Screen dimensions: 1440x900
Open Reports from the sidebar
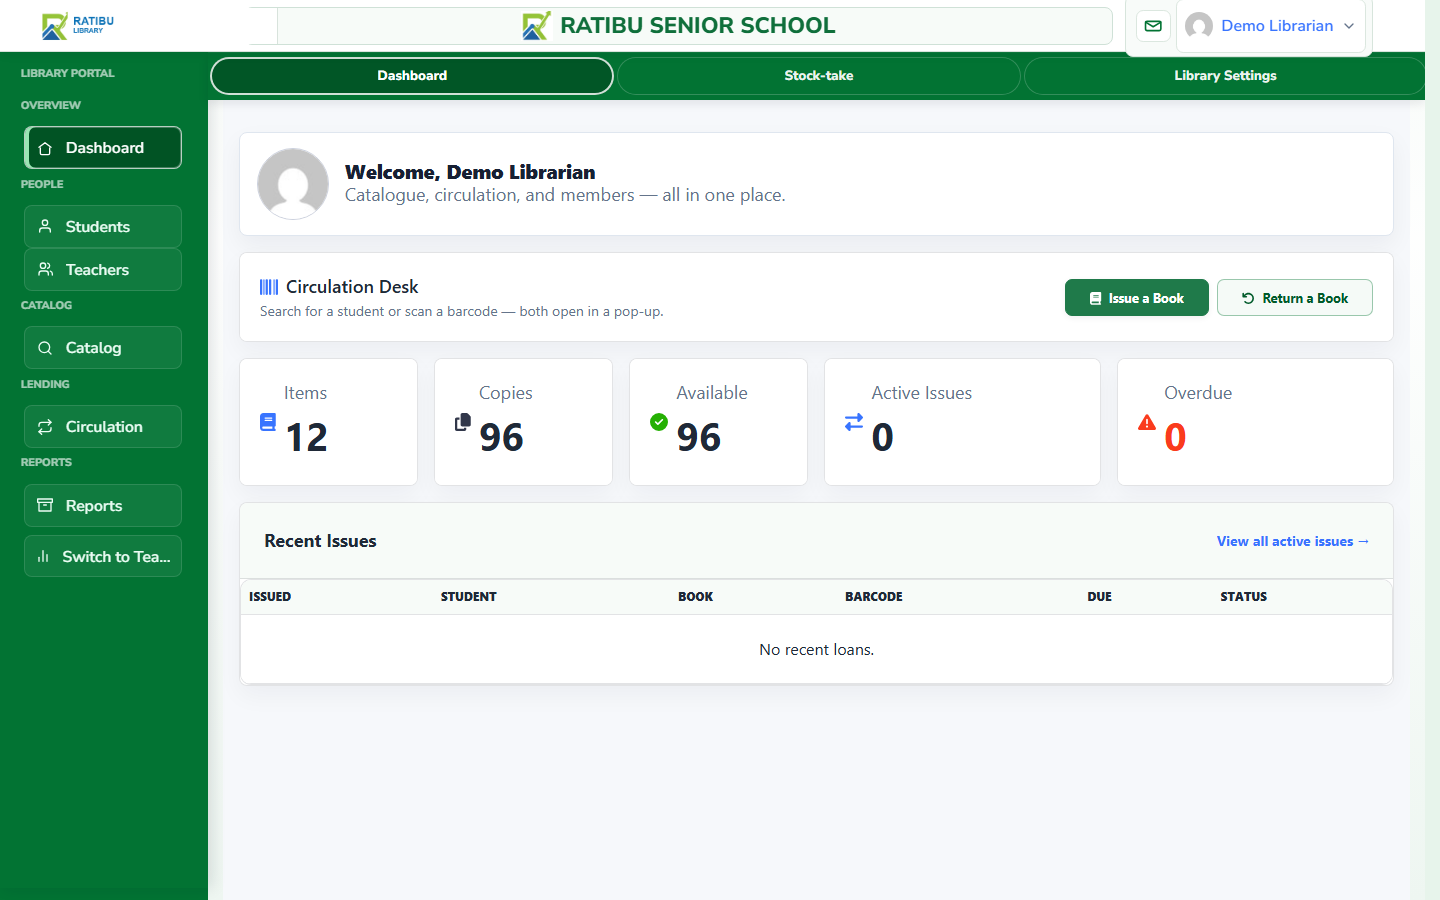pyautogui.click(x=103, y=506)
